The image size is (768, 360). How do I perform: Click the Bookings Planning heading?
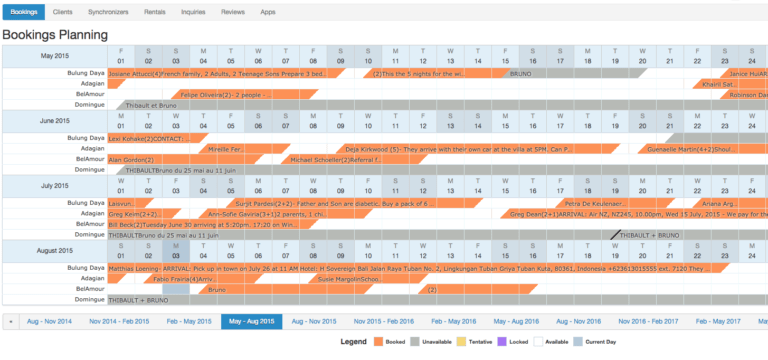click(x=55, y=35)
